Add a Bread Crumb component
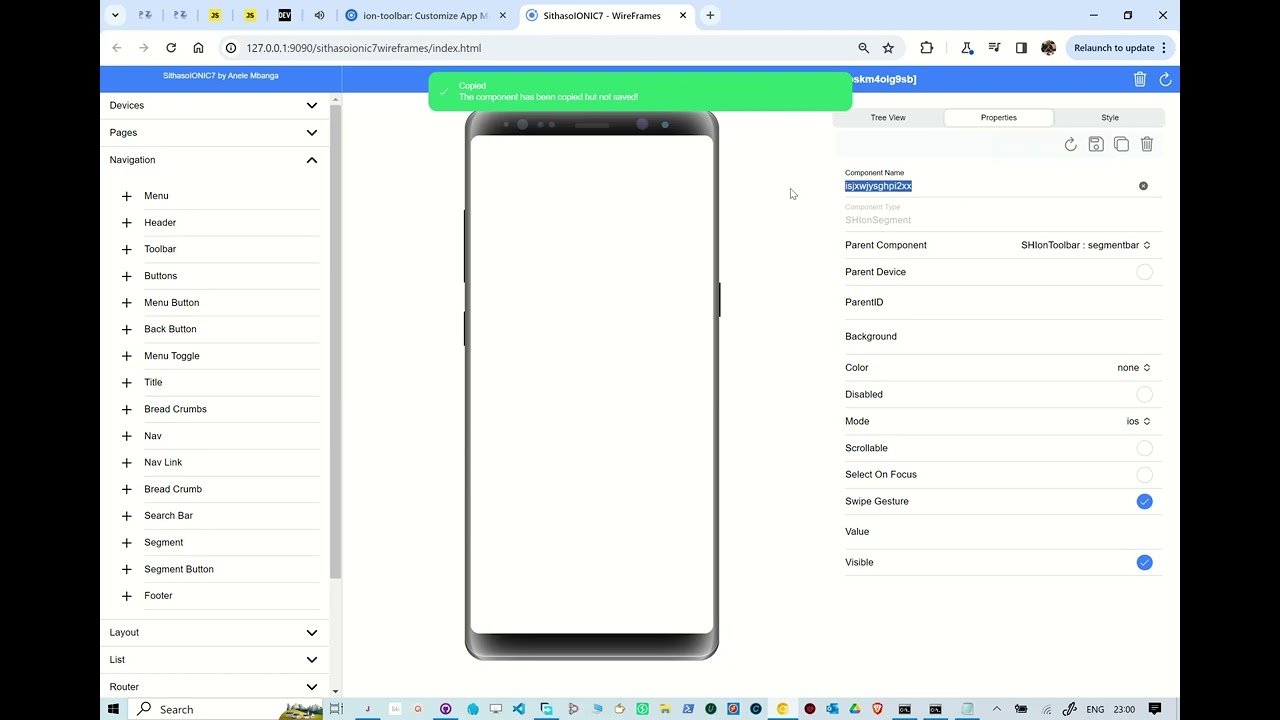 click(x=127, y=489)
